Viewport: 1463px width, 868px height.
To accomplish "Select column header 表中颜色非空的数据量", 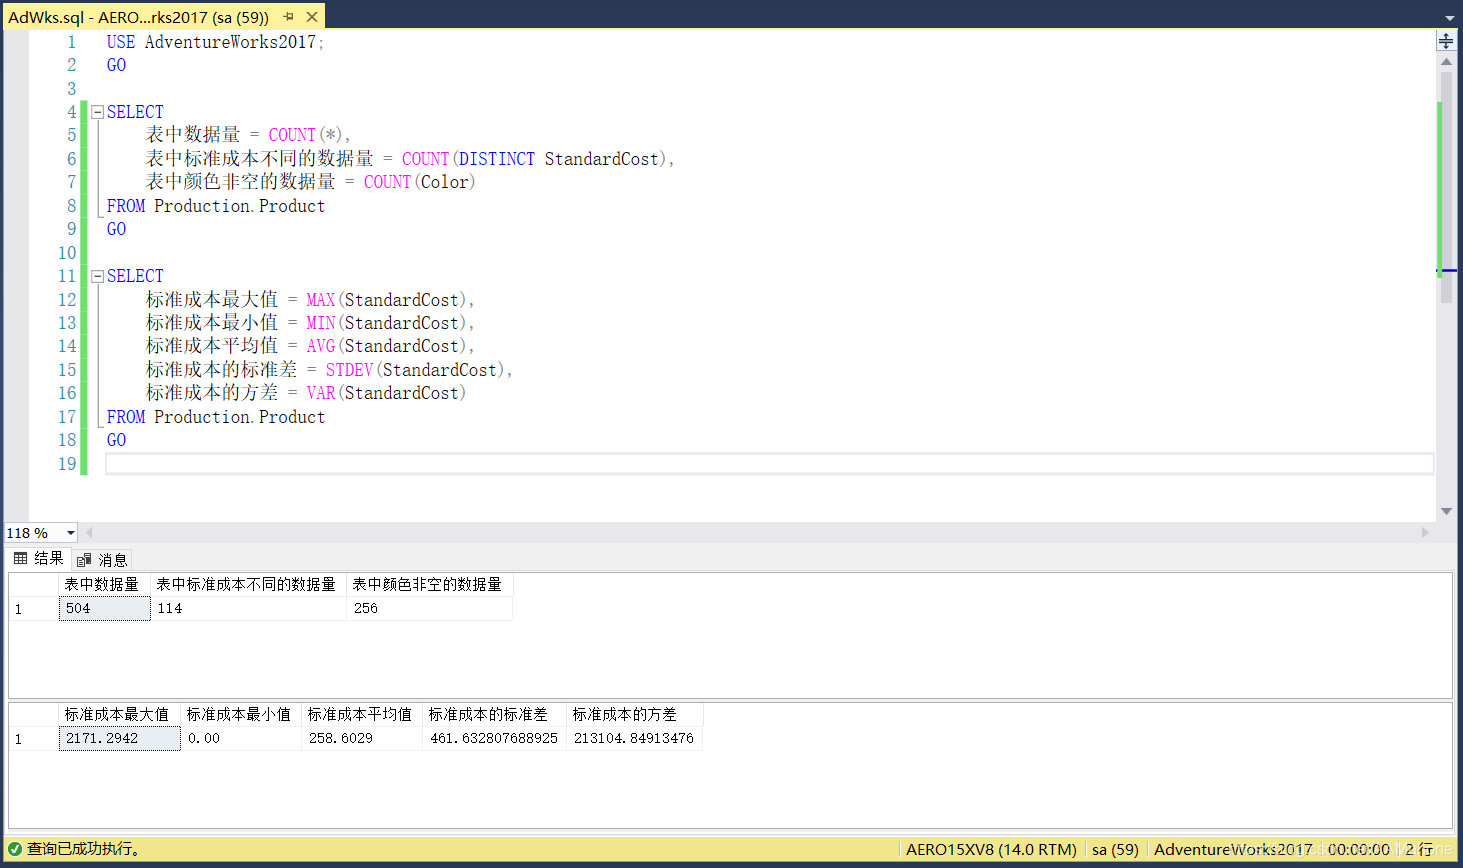I will tap(429, 584).
